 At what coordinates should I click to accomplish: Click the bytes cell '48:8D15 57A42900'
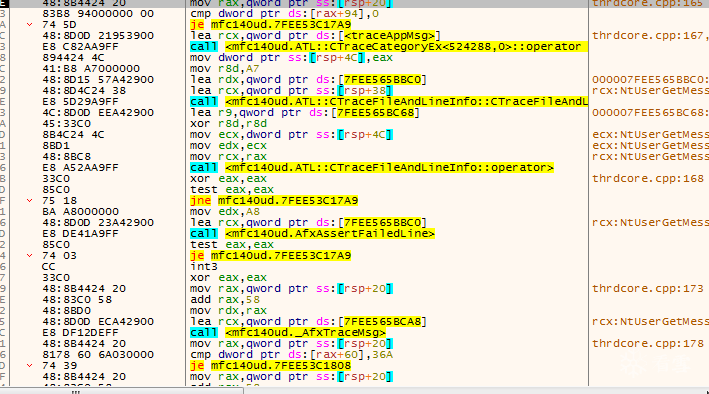tap(98, 80)
